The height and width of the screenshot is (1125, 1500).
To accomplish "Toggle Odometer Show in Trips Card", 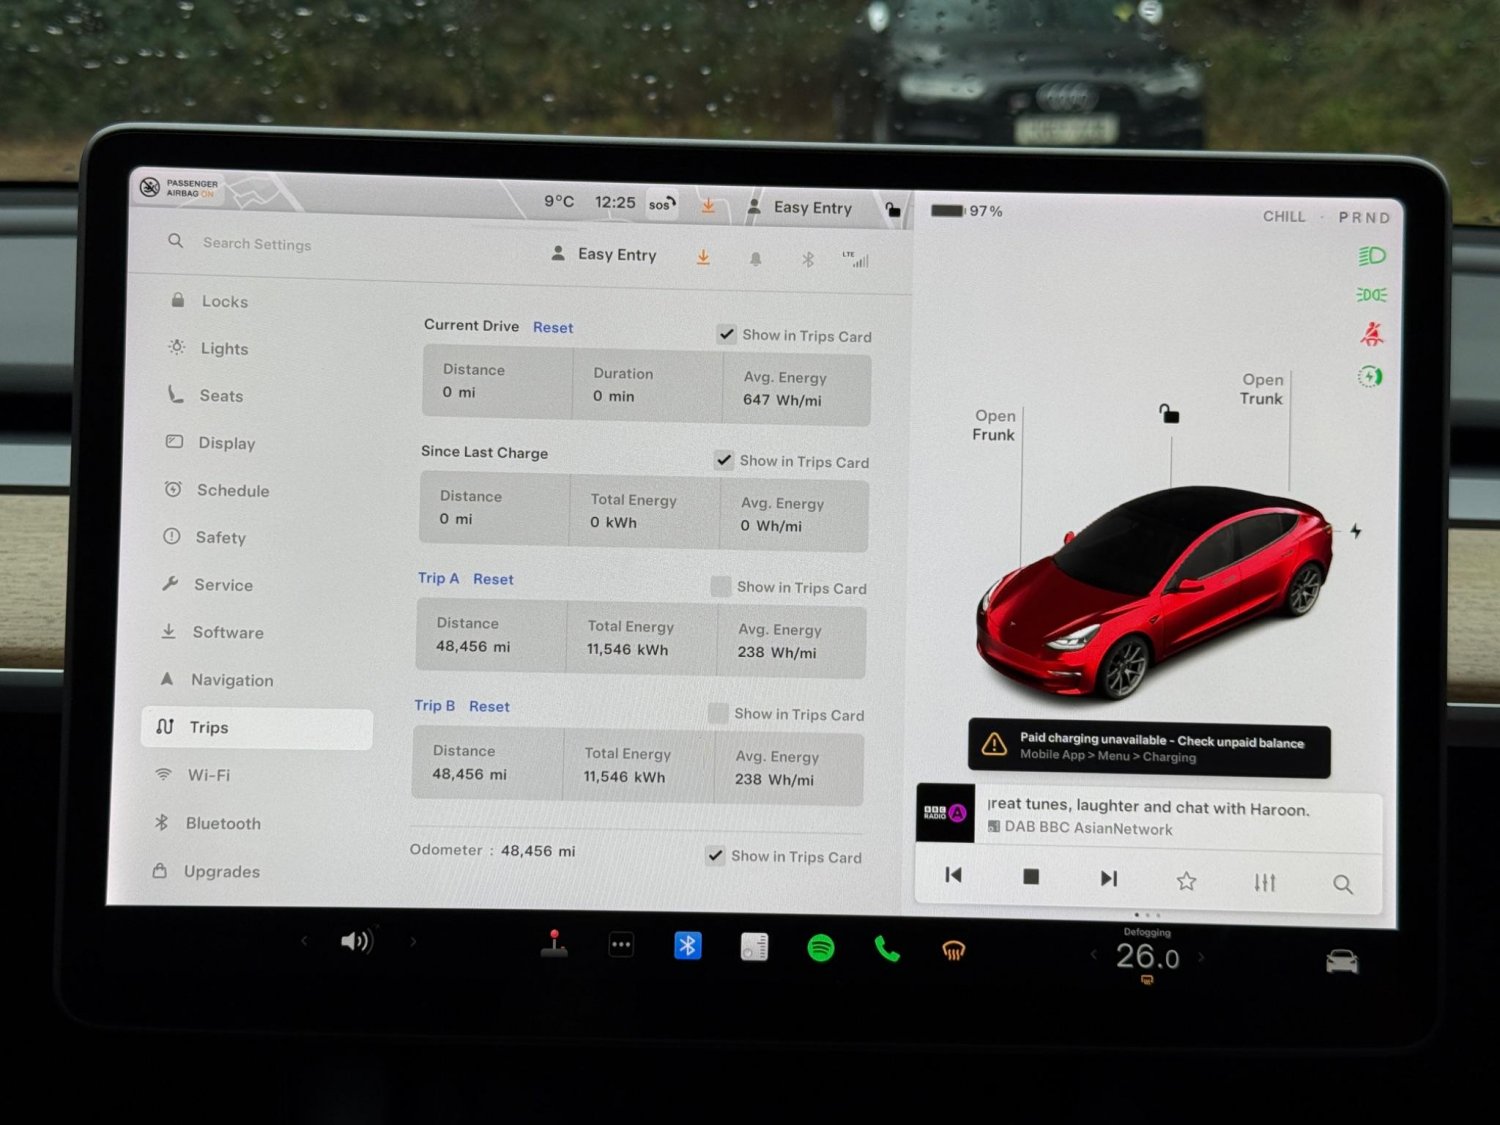I will pyautogui.click(x=715, y=855).
